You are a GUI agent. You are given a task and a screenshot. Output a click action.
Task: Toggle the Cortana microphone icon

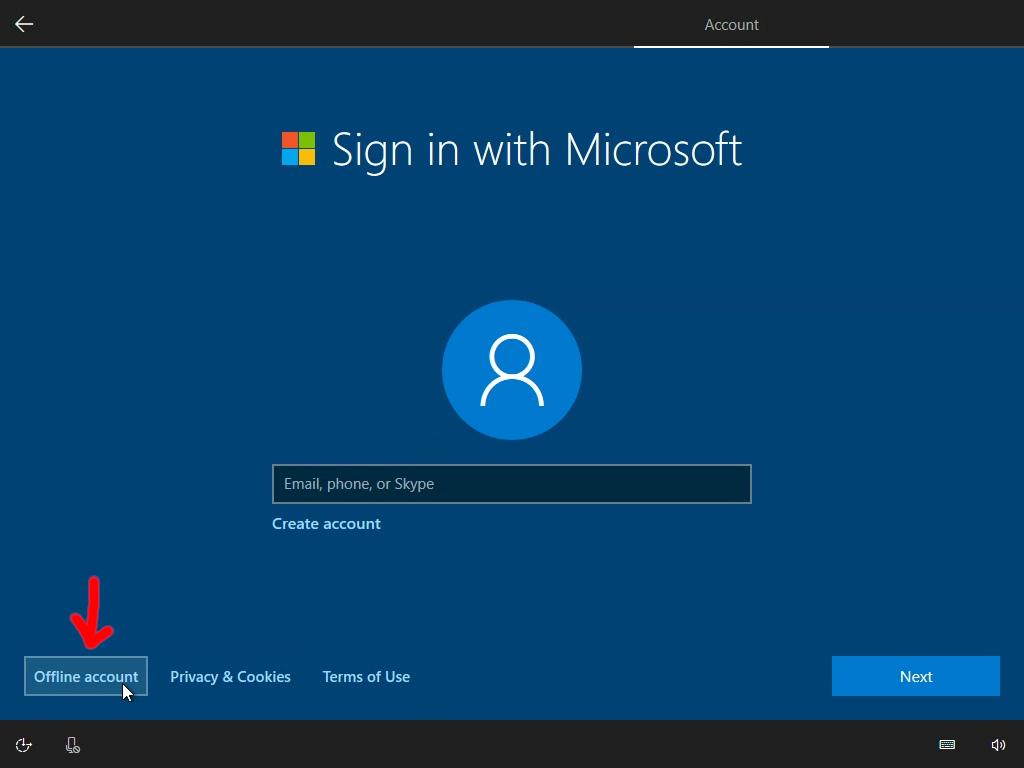tap(73, 745)
